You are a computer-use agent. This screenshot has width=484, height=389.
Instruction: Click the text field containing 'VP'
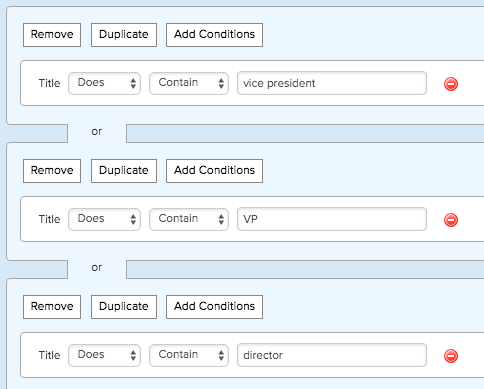pos(332,219)
